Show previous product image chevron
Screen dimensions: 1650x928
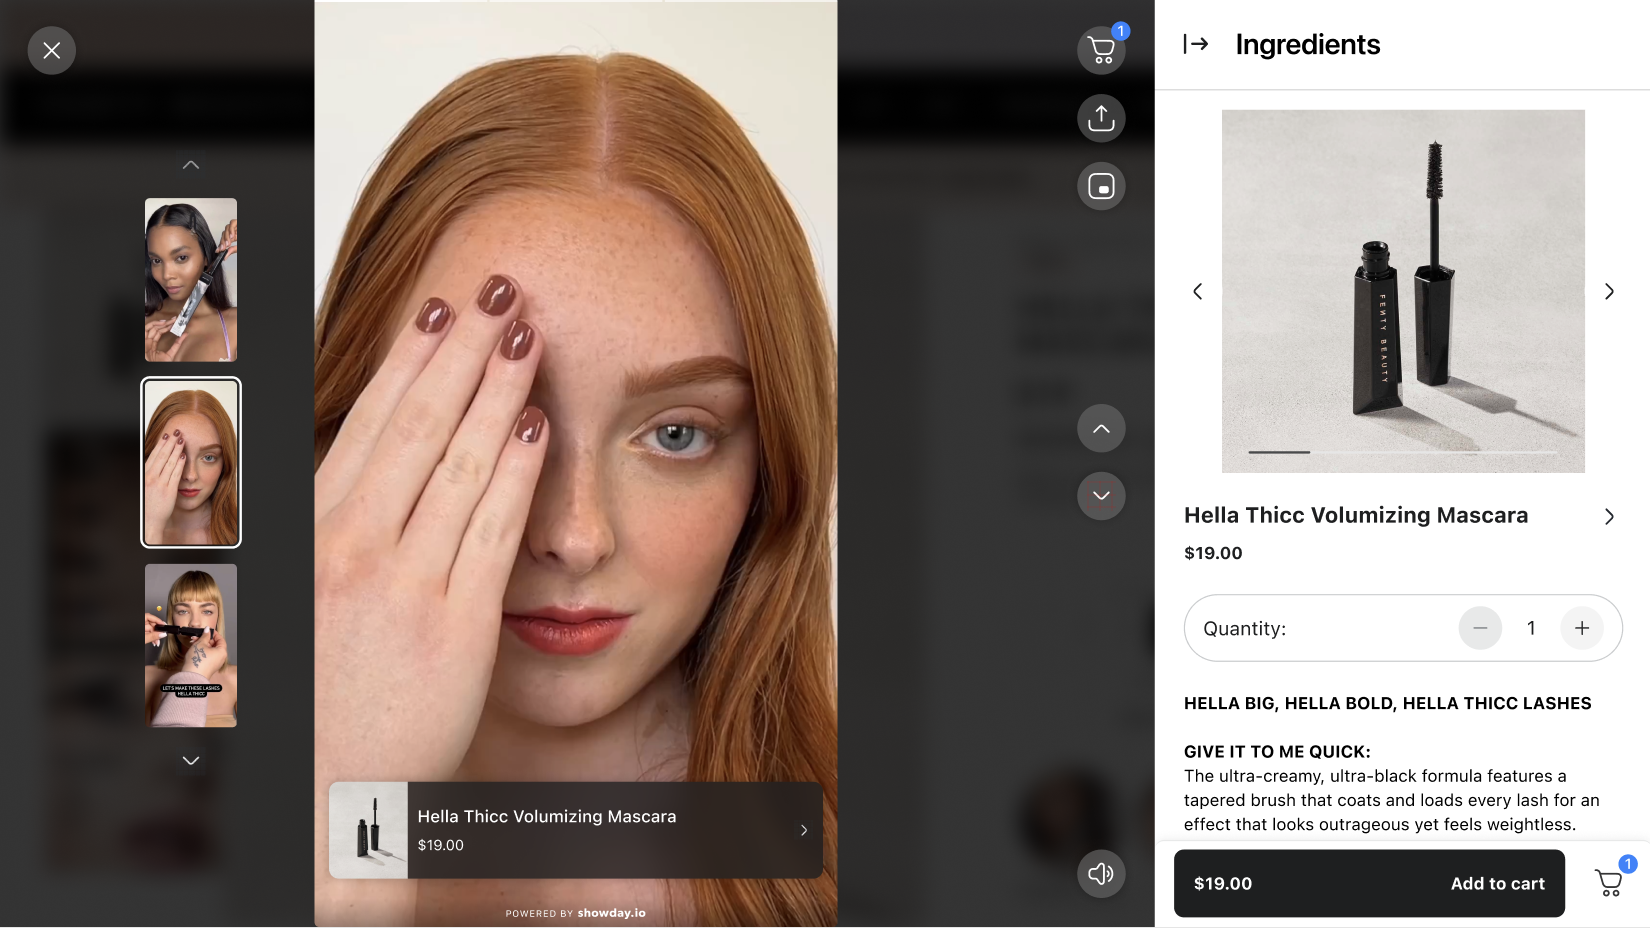tap(1197, 291)
